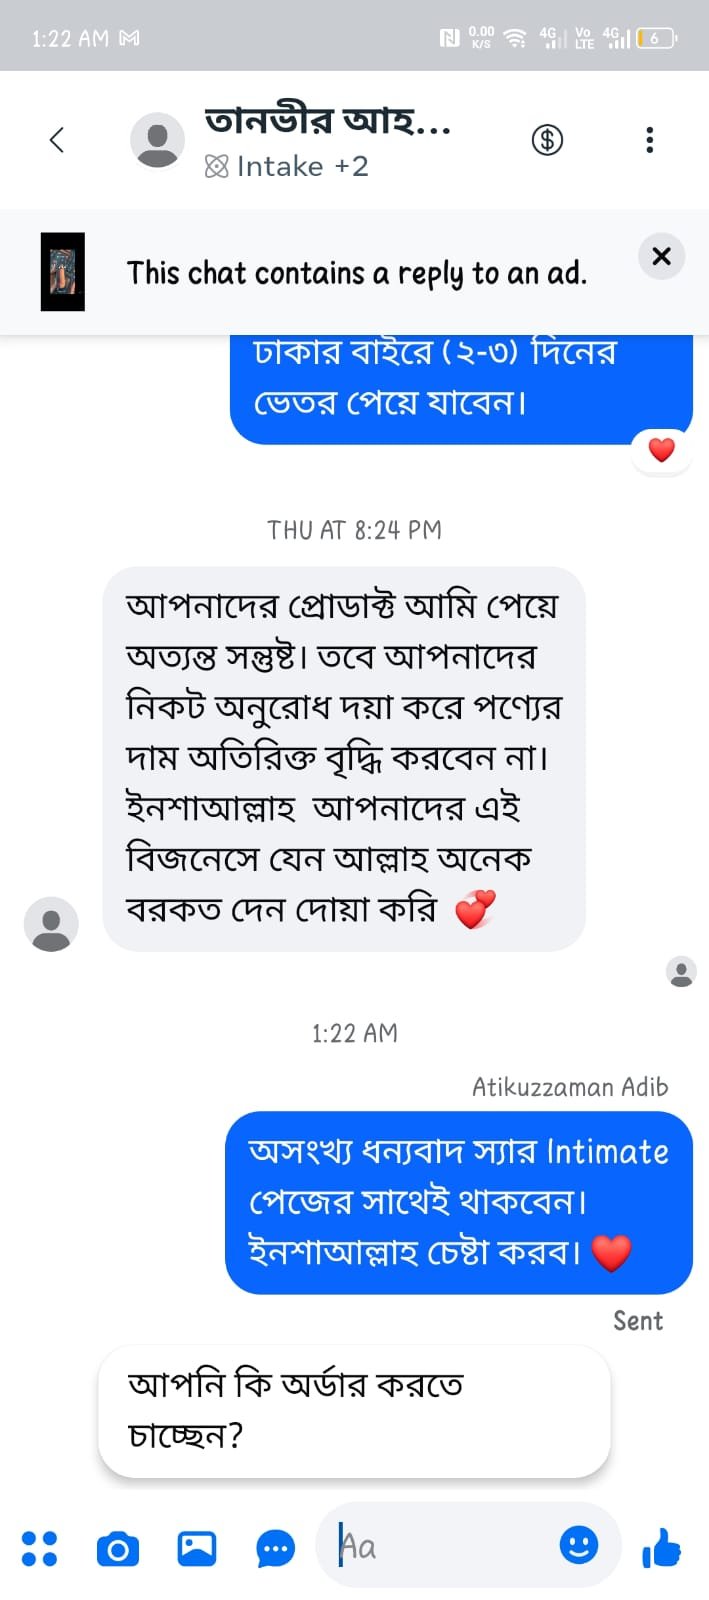Tap the back arrow in chat header
Image resolution: width=709 pixels, height=1600 pixels.
pyautogui.click(x=57, y=140)
